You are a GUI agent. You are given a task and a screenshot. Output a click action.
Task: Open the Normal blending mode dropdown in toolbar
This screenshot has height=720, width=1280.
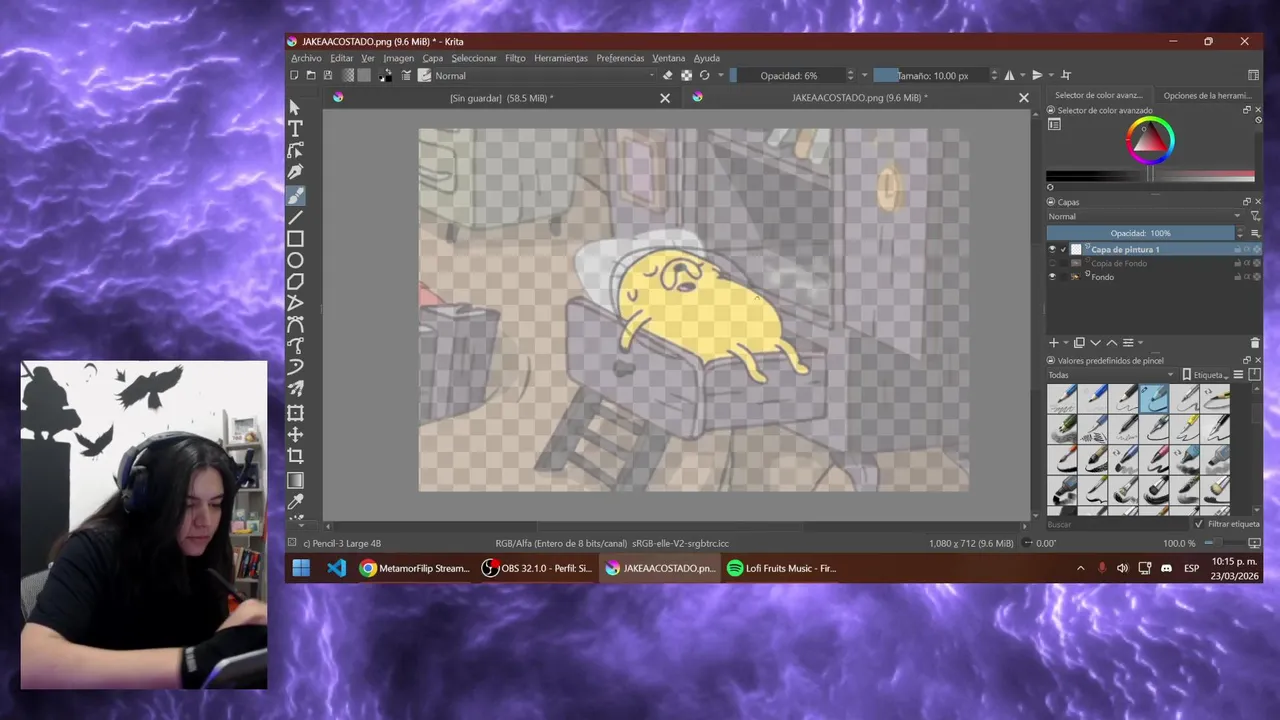pos(544,75)
